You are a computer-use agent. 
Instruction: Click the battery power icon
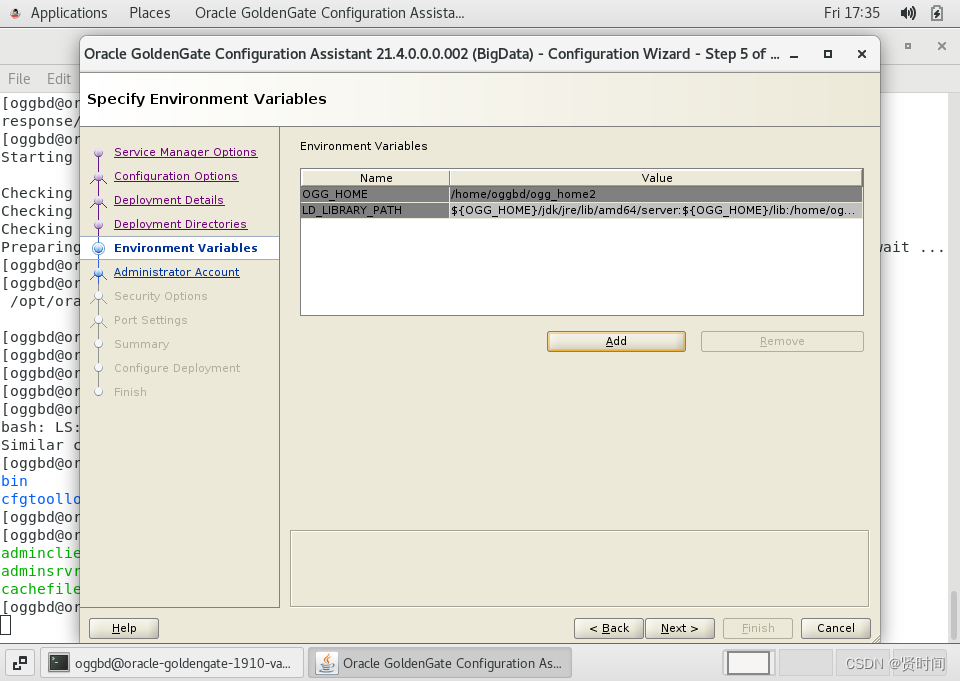[x=937, y=13]
